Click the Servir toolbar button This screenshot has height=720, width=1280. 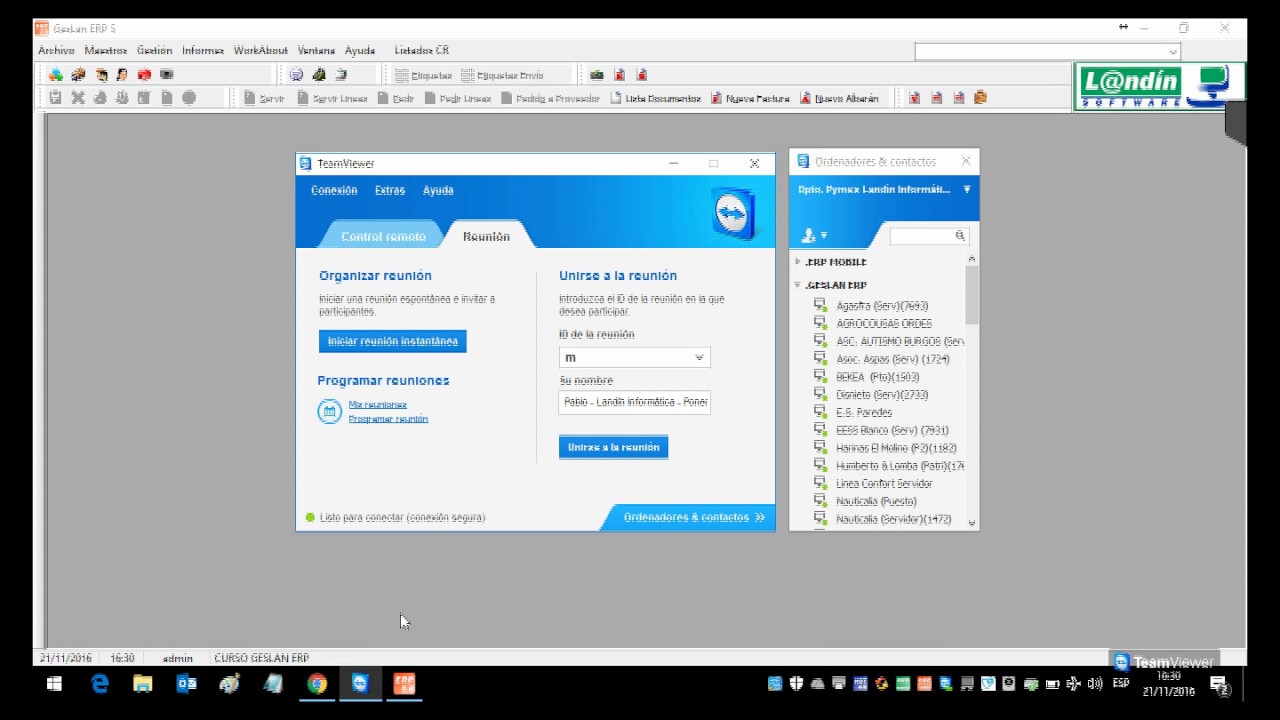(x=264, y=98)
